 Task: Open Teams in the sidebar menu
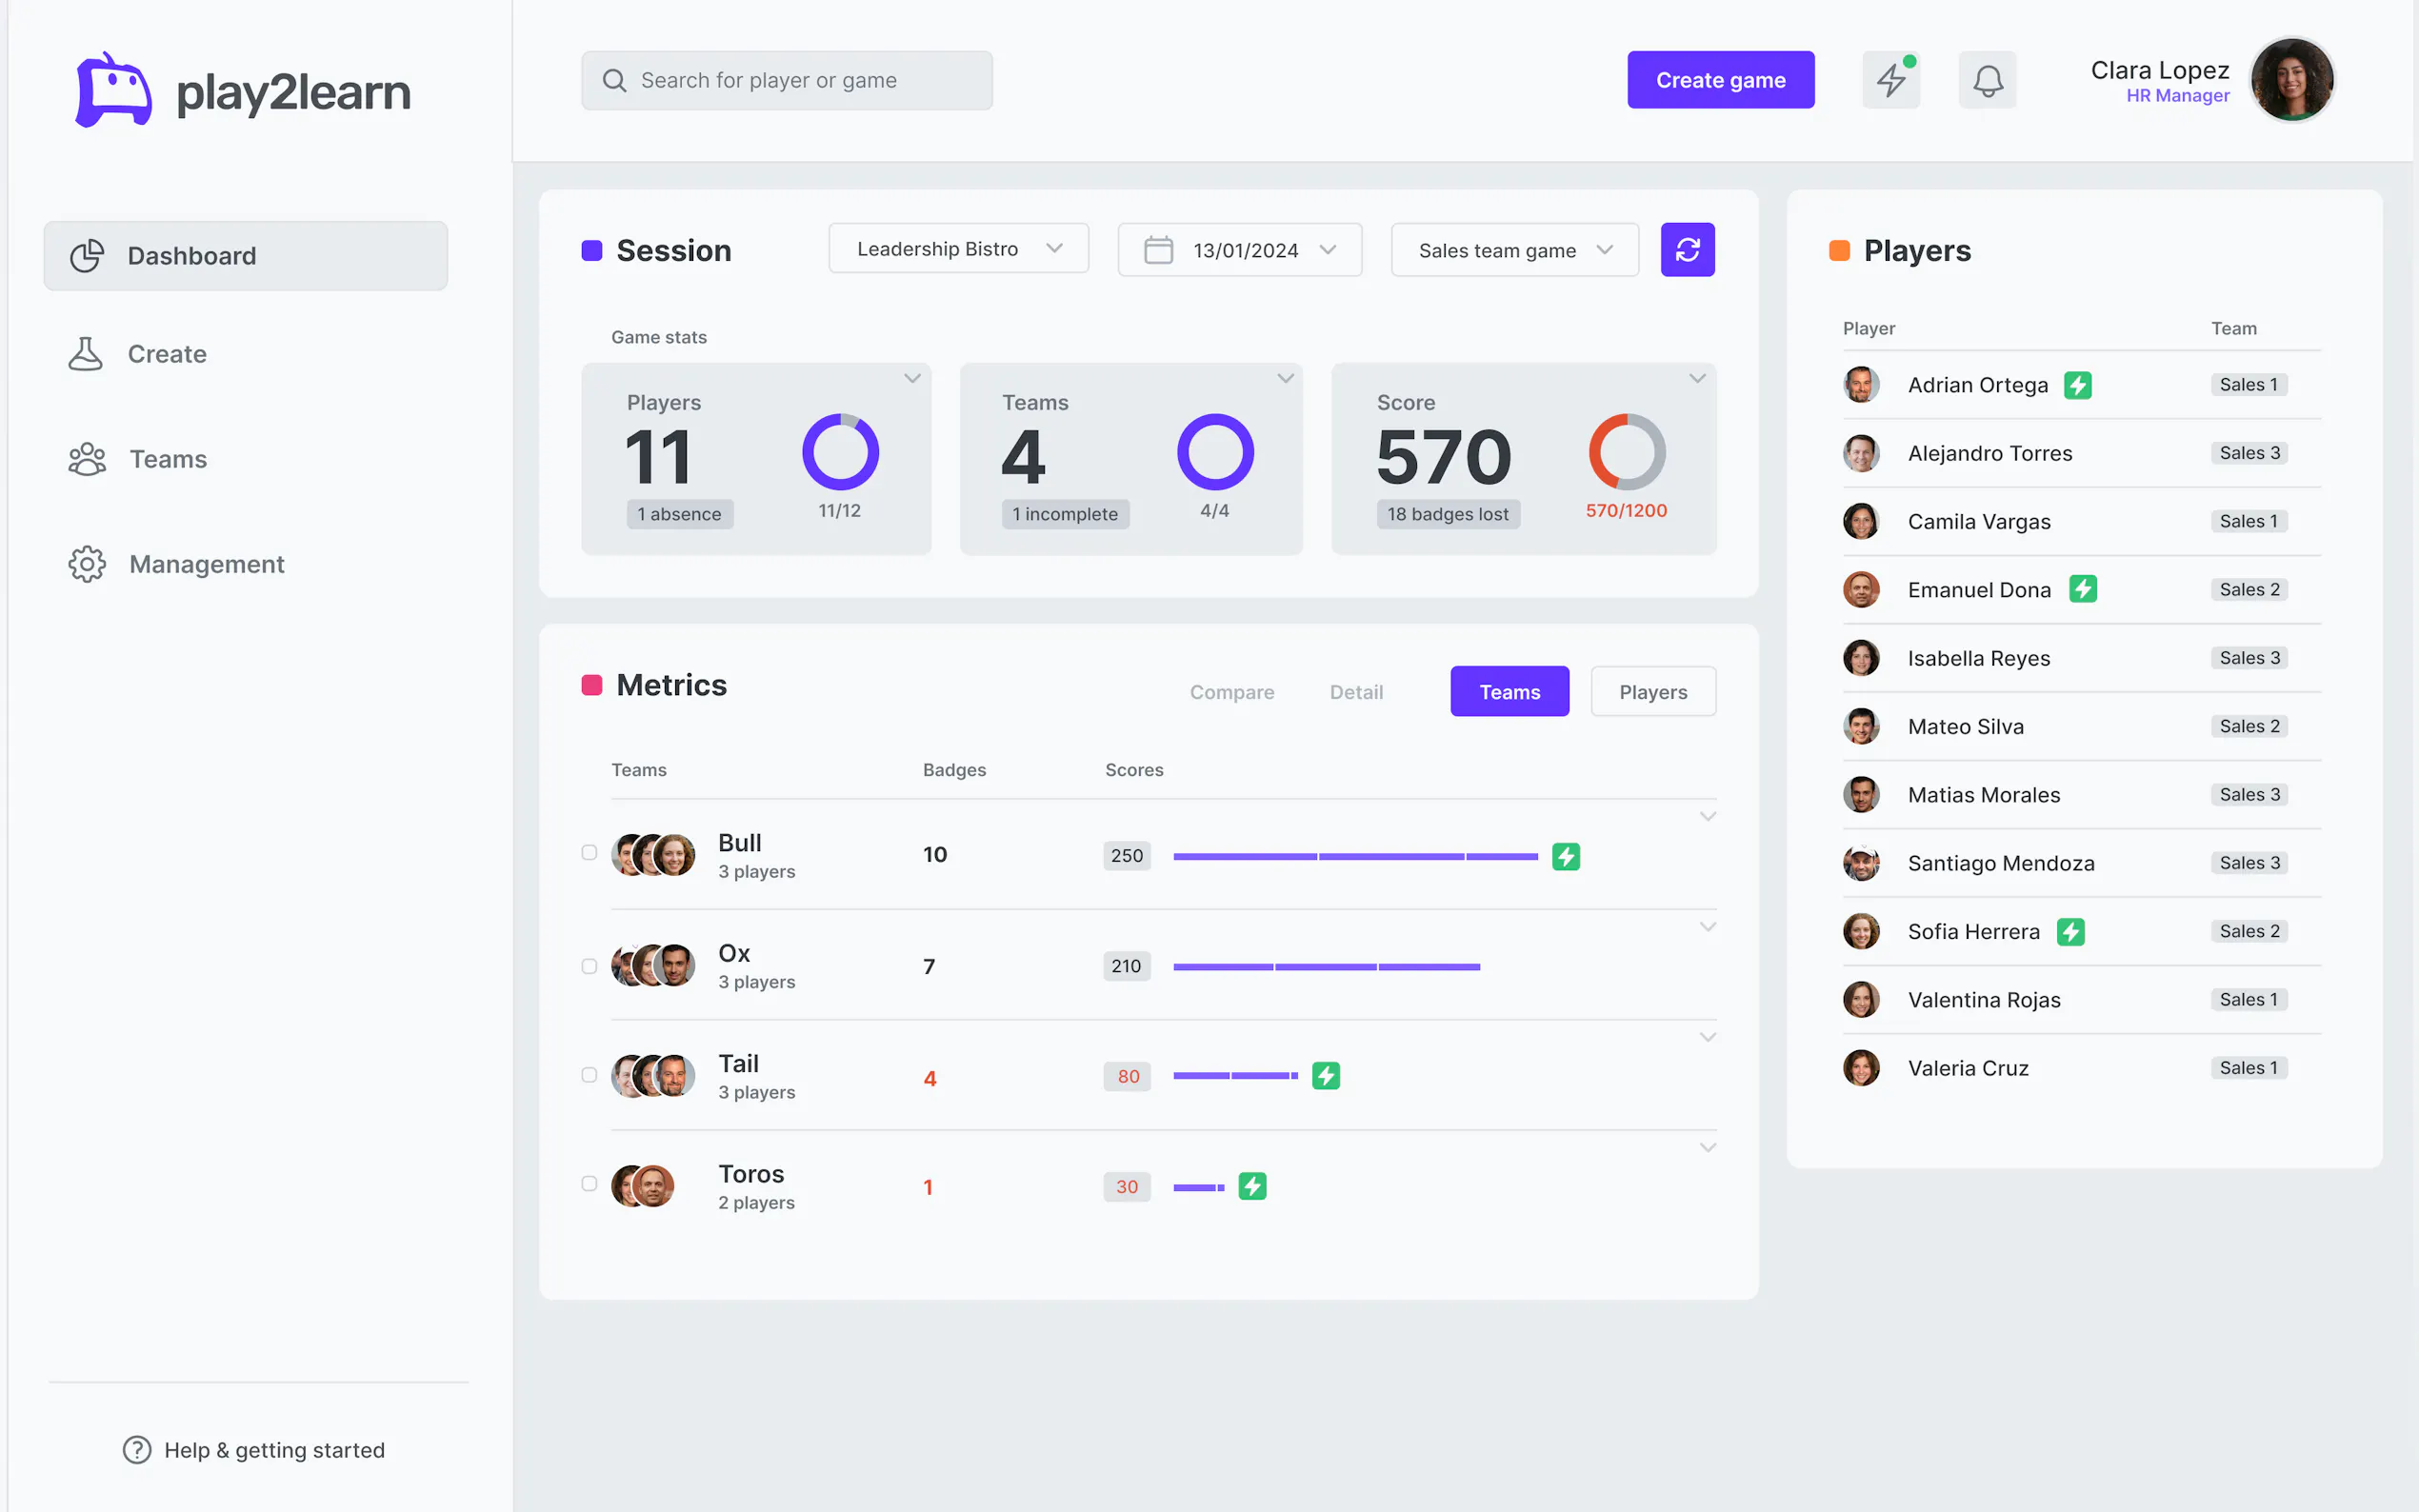pos(168,459)
